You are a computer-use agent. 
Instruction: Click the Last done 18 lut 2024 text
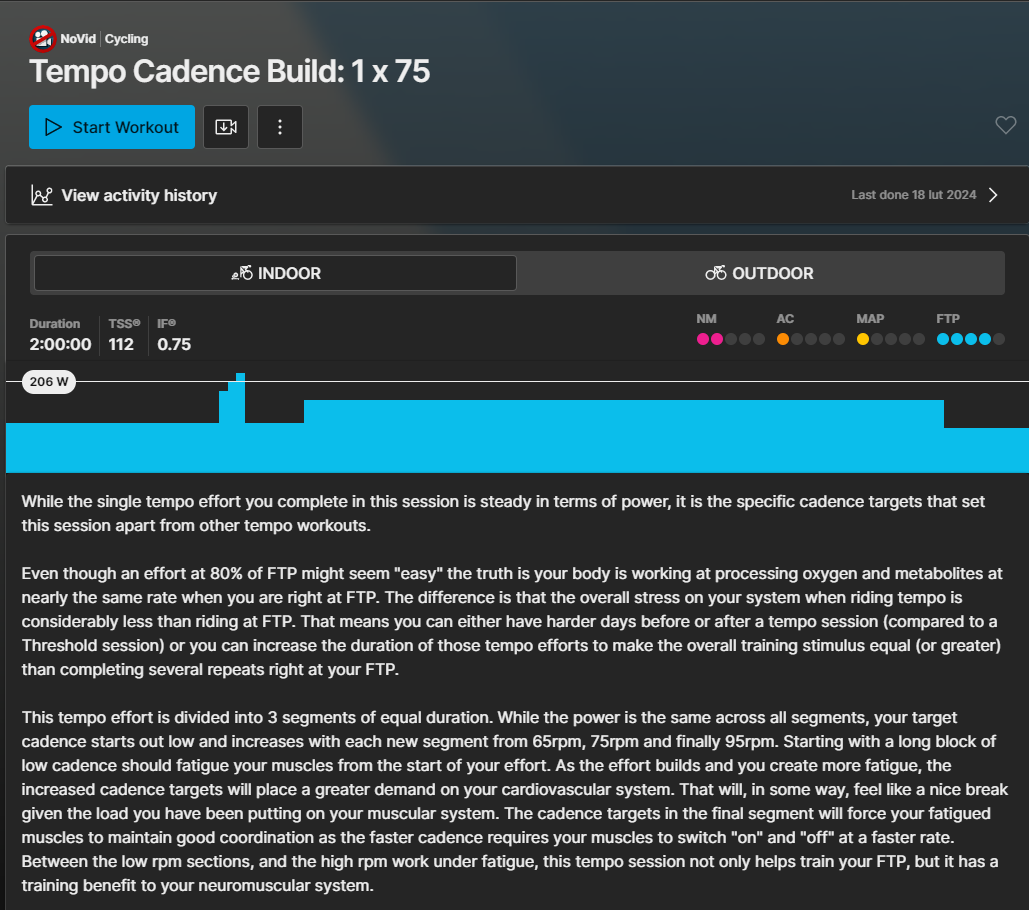tap(913, 195)
